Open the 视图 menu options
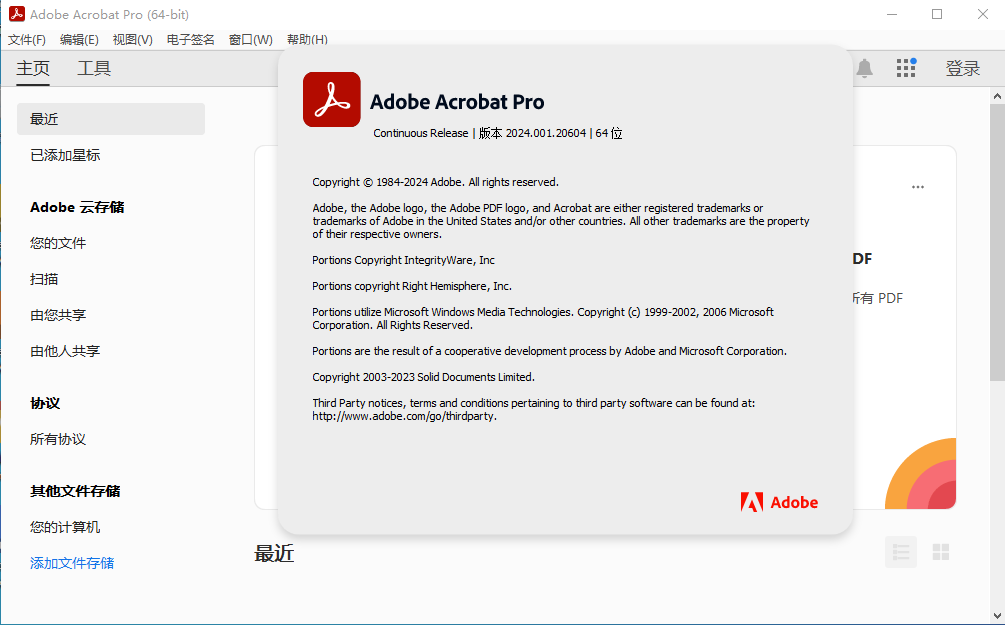 (131, 39)
